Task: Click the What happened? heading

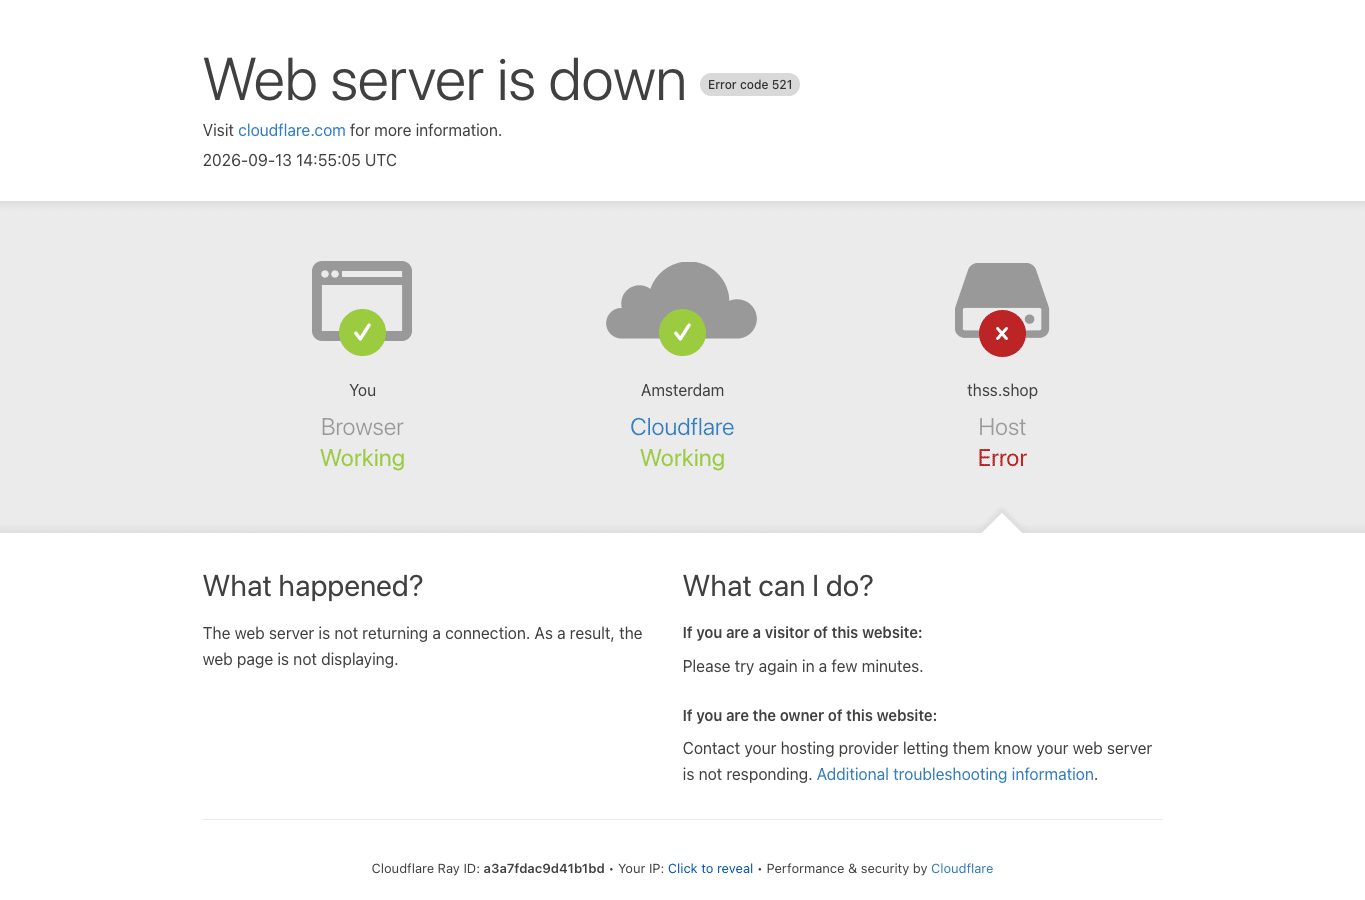Action: (313, 586)
